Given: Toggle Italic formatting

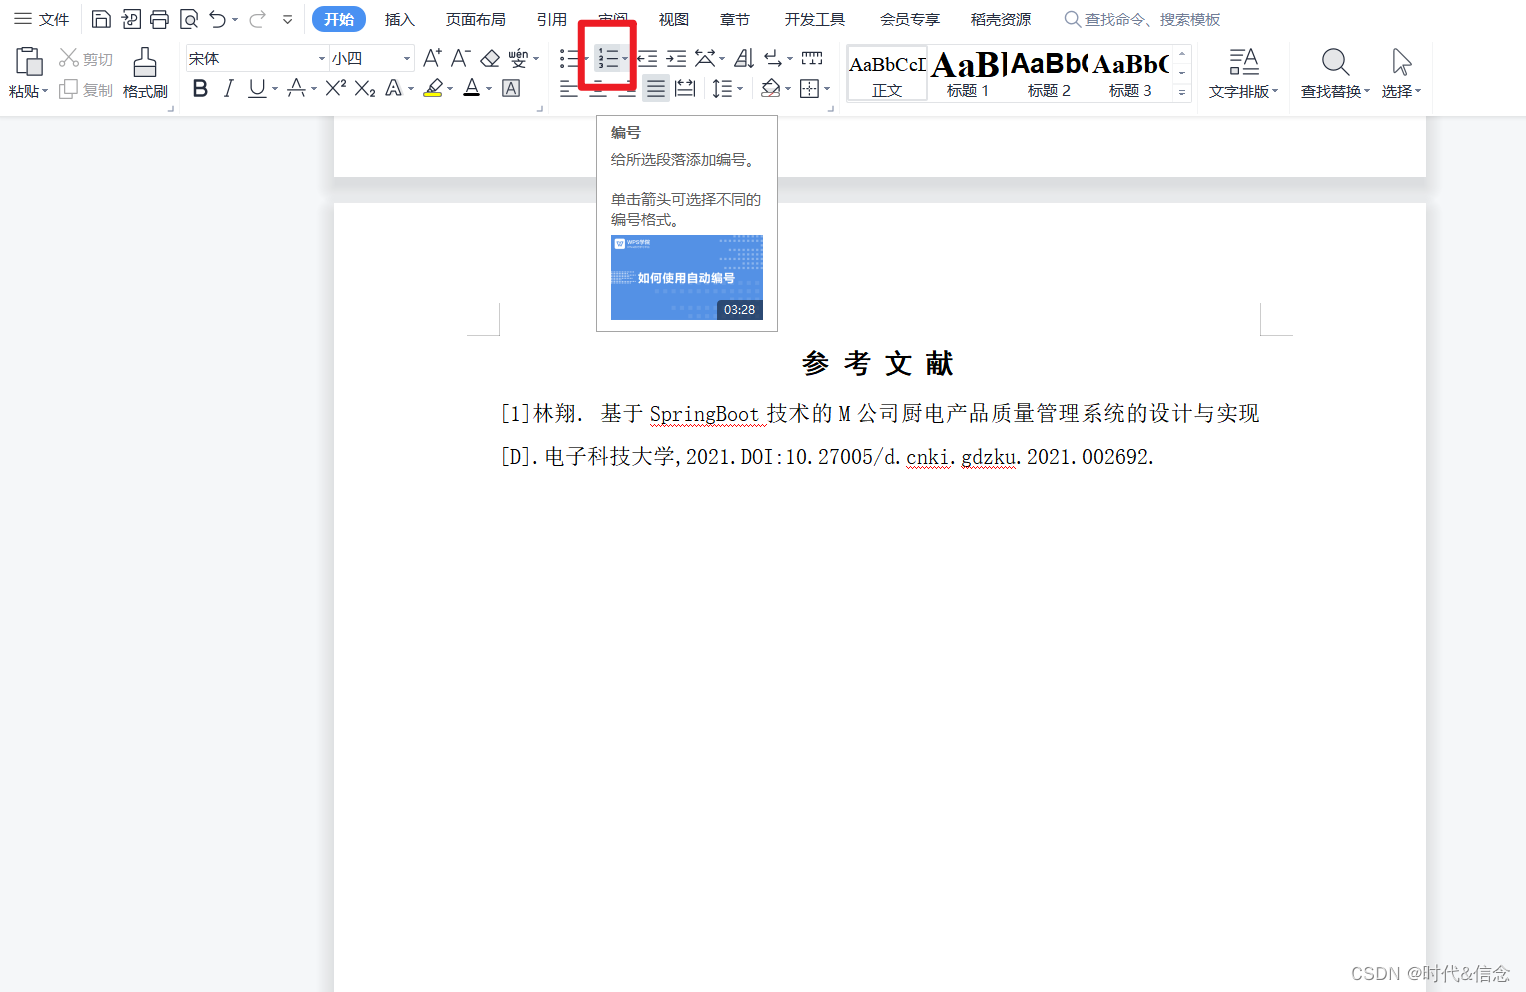Looking at the screenshot, I should [228, 88].
